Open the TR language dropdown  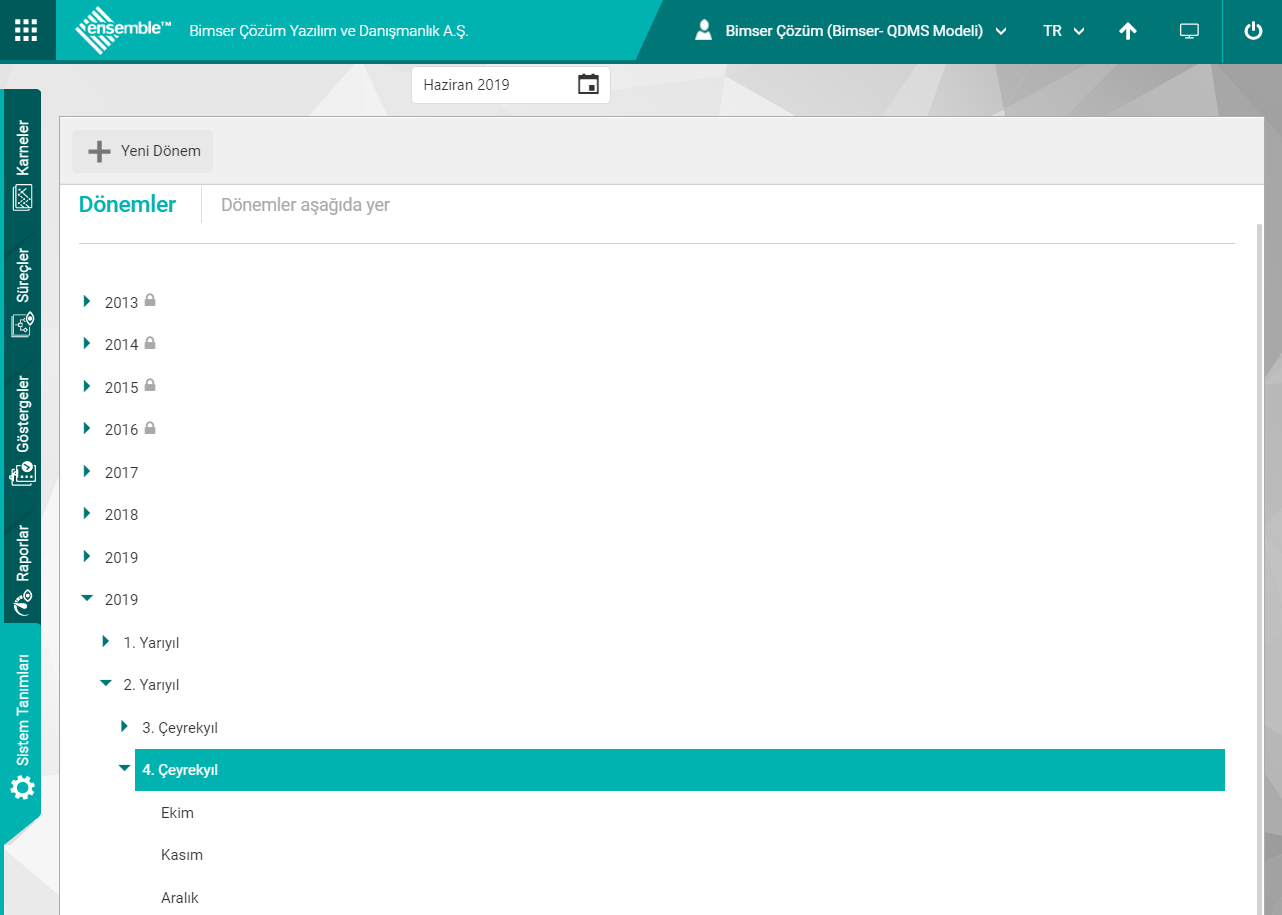(x=1063, y=31)
